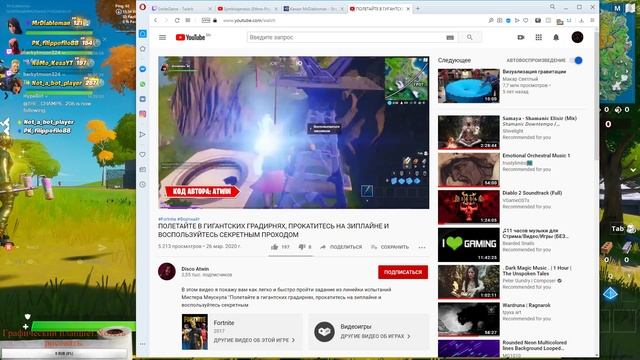Click the browser back arrow

156,20
